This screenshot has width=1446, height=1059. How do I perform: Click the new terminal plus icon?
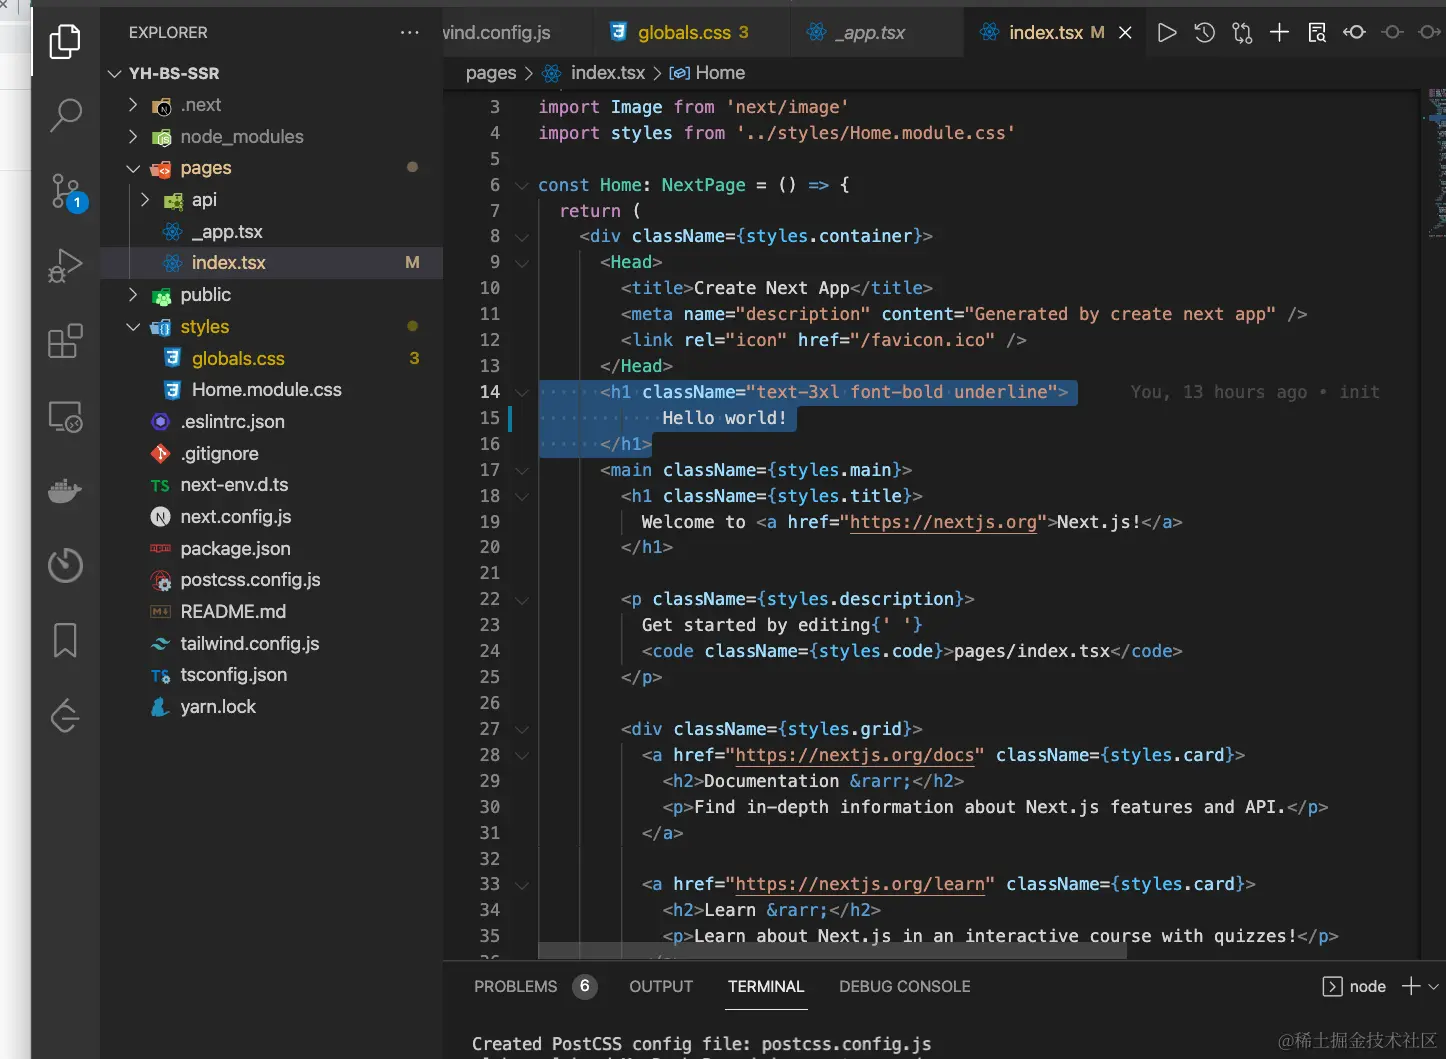tap(1410, 987)
